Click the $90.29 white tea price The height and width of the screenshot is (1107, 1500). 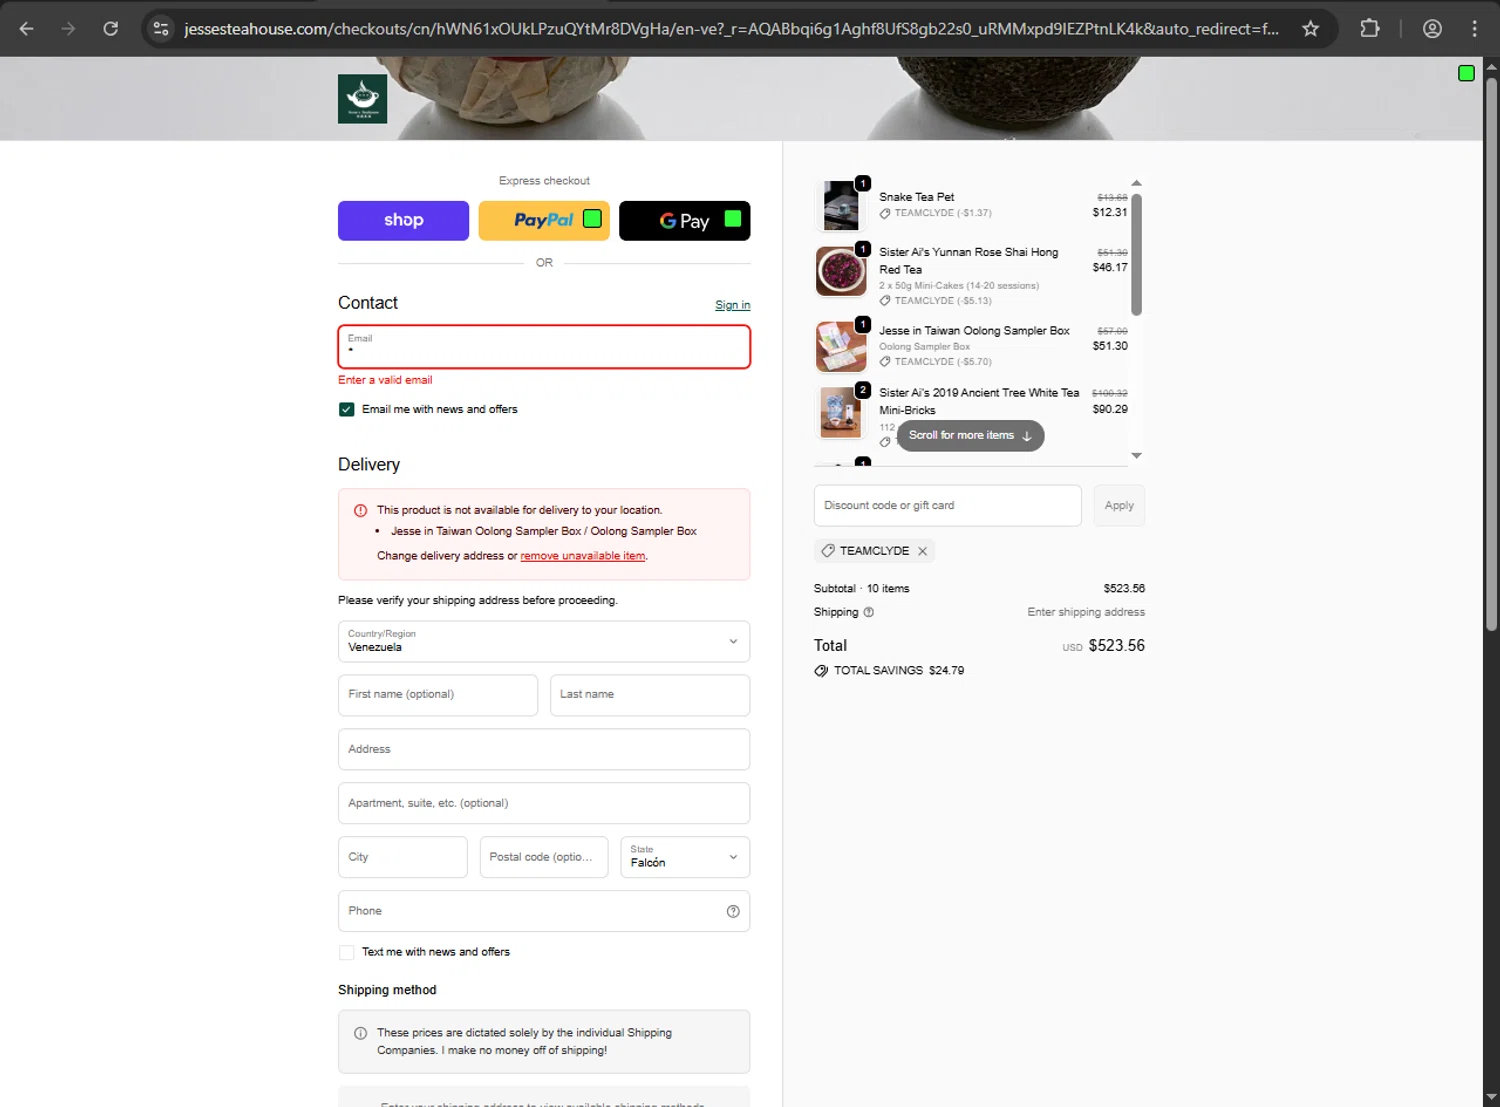tap(1110, 409)
